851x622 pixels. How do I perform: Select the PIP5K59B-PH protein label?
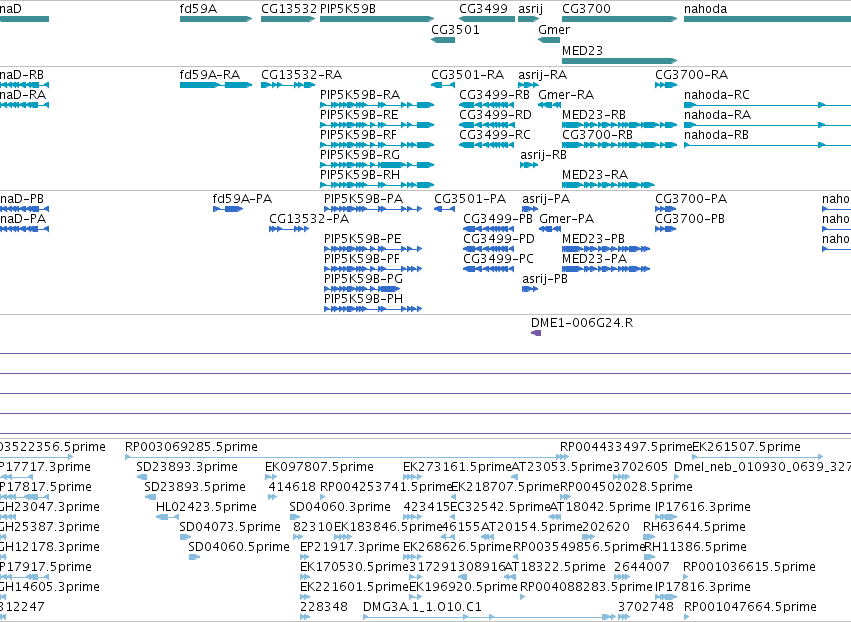coord(364,299)
